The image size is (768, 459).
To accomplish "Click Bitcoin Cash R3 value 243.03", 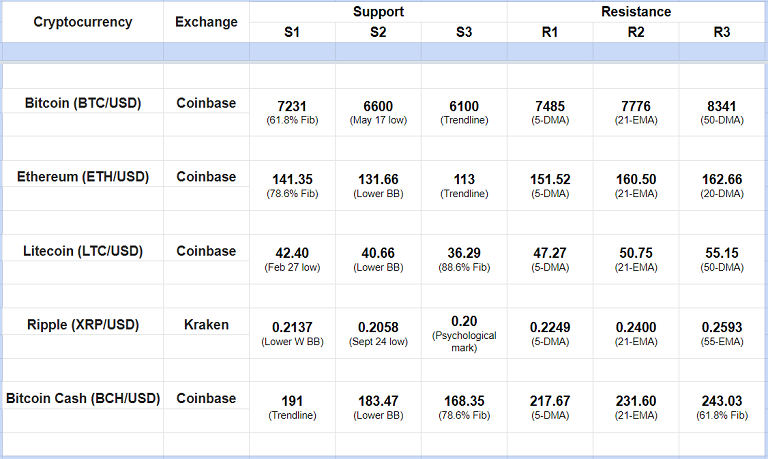I will click(x=722, y=401).
